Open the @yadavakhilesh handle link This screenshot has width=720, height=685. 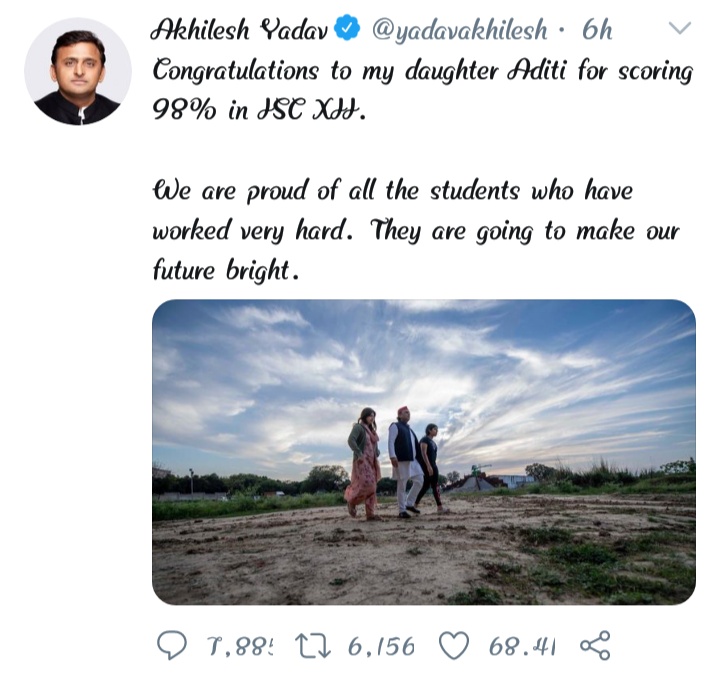click(x=459, y=31)
